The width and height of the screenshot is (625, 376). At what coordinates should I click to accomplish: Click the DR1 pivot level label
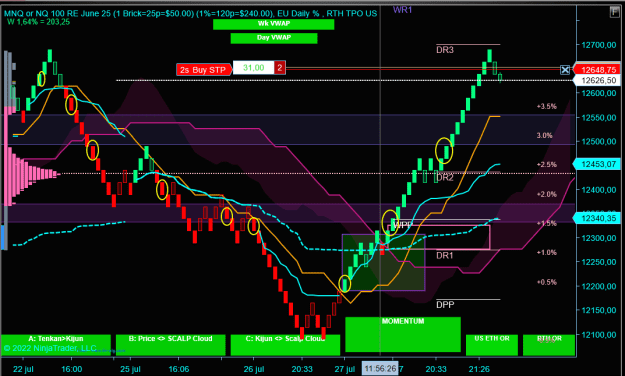(445, 255)
